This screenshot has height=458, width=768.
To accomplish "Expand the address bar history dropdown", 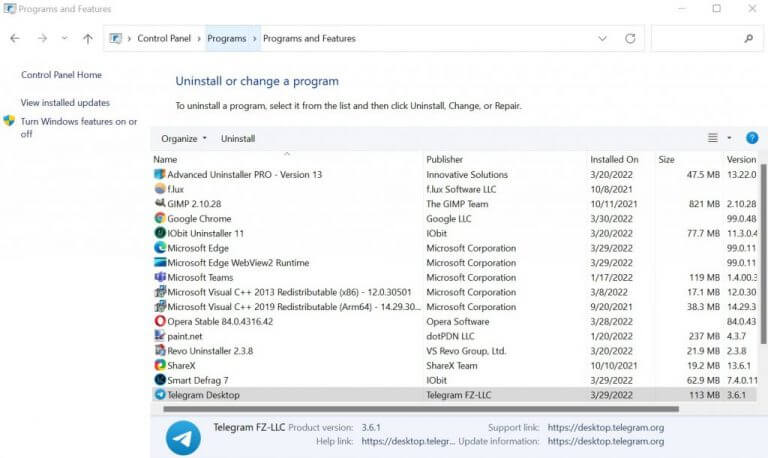I will pyautogui.click(x=602, y=38).
